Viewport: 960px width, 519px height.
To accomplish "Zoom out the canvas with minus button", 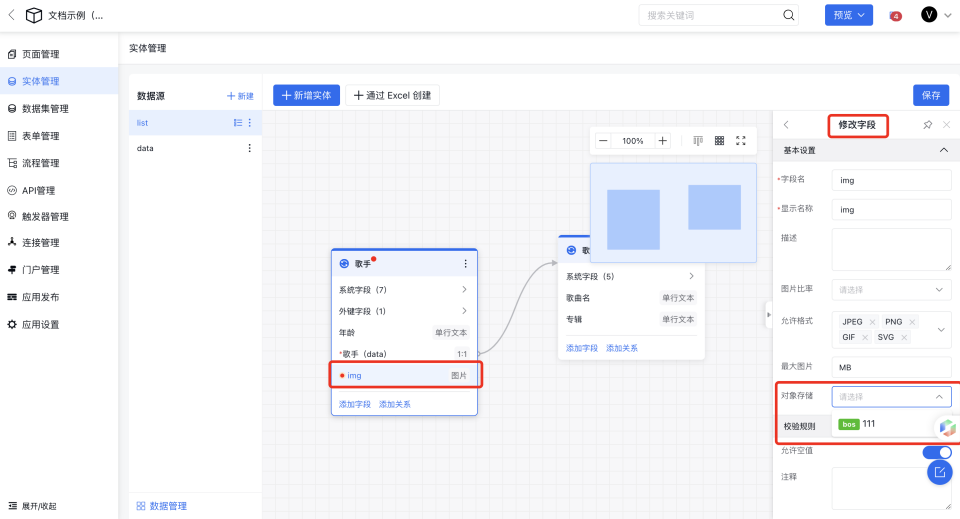I will click(x=603, y=141).
